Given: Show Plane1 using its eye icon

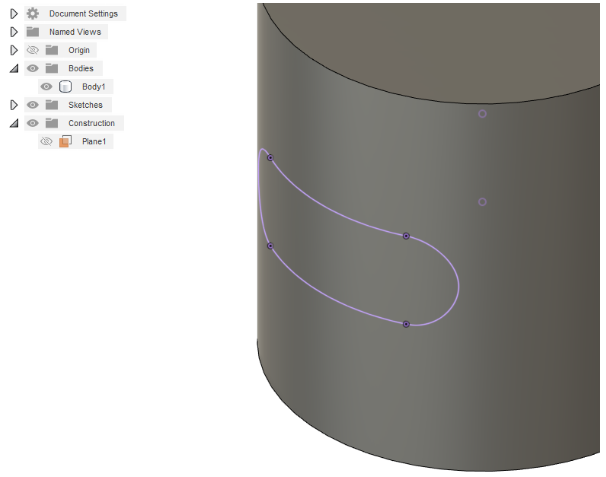Looking at the screenshot, I should (x=46, y=141).
